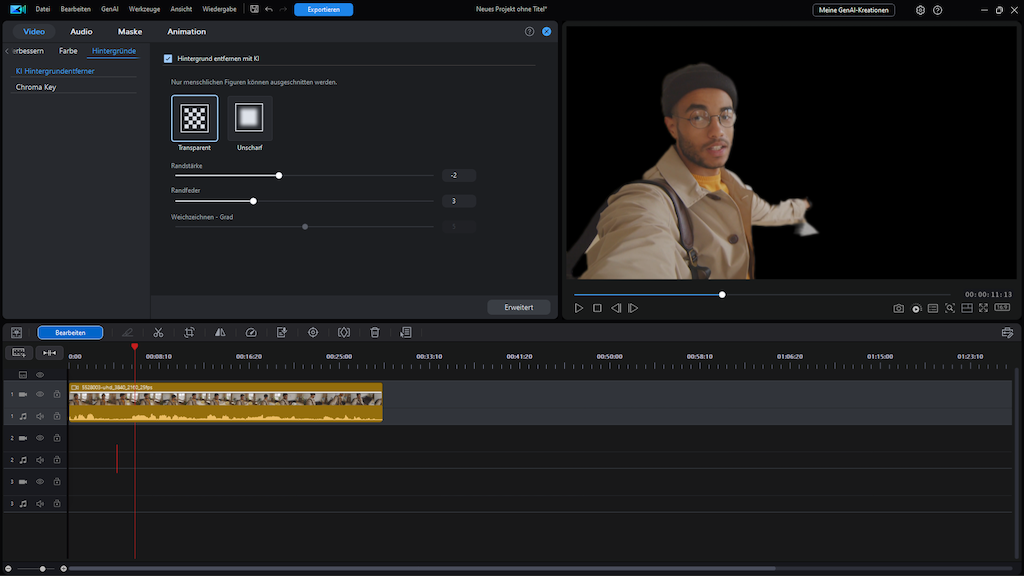Uncheck 'Hintergrund entfernen mit KI' checkbox

pos(168,59)
